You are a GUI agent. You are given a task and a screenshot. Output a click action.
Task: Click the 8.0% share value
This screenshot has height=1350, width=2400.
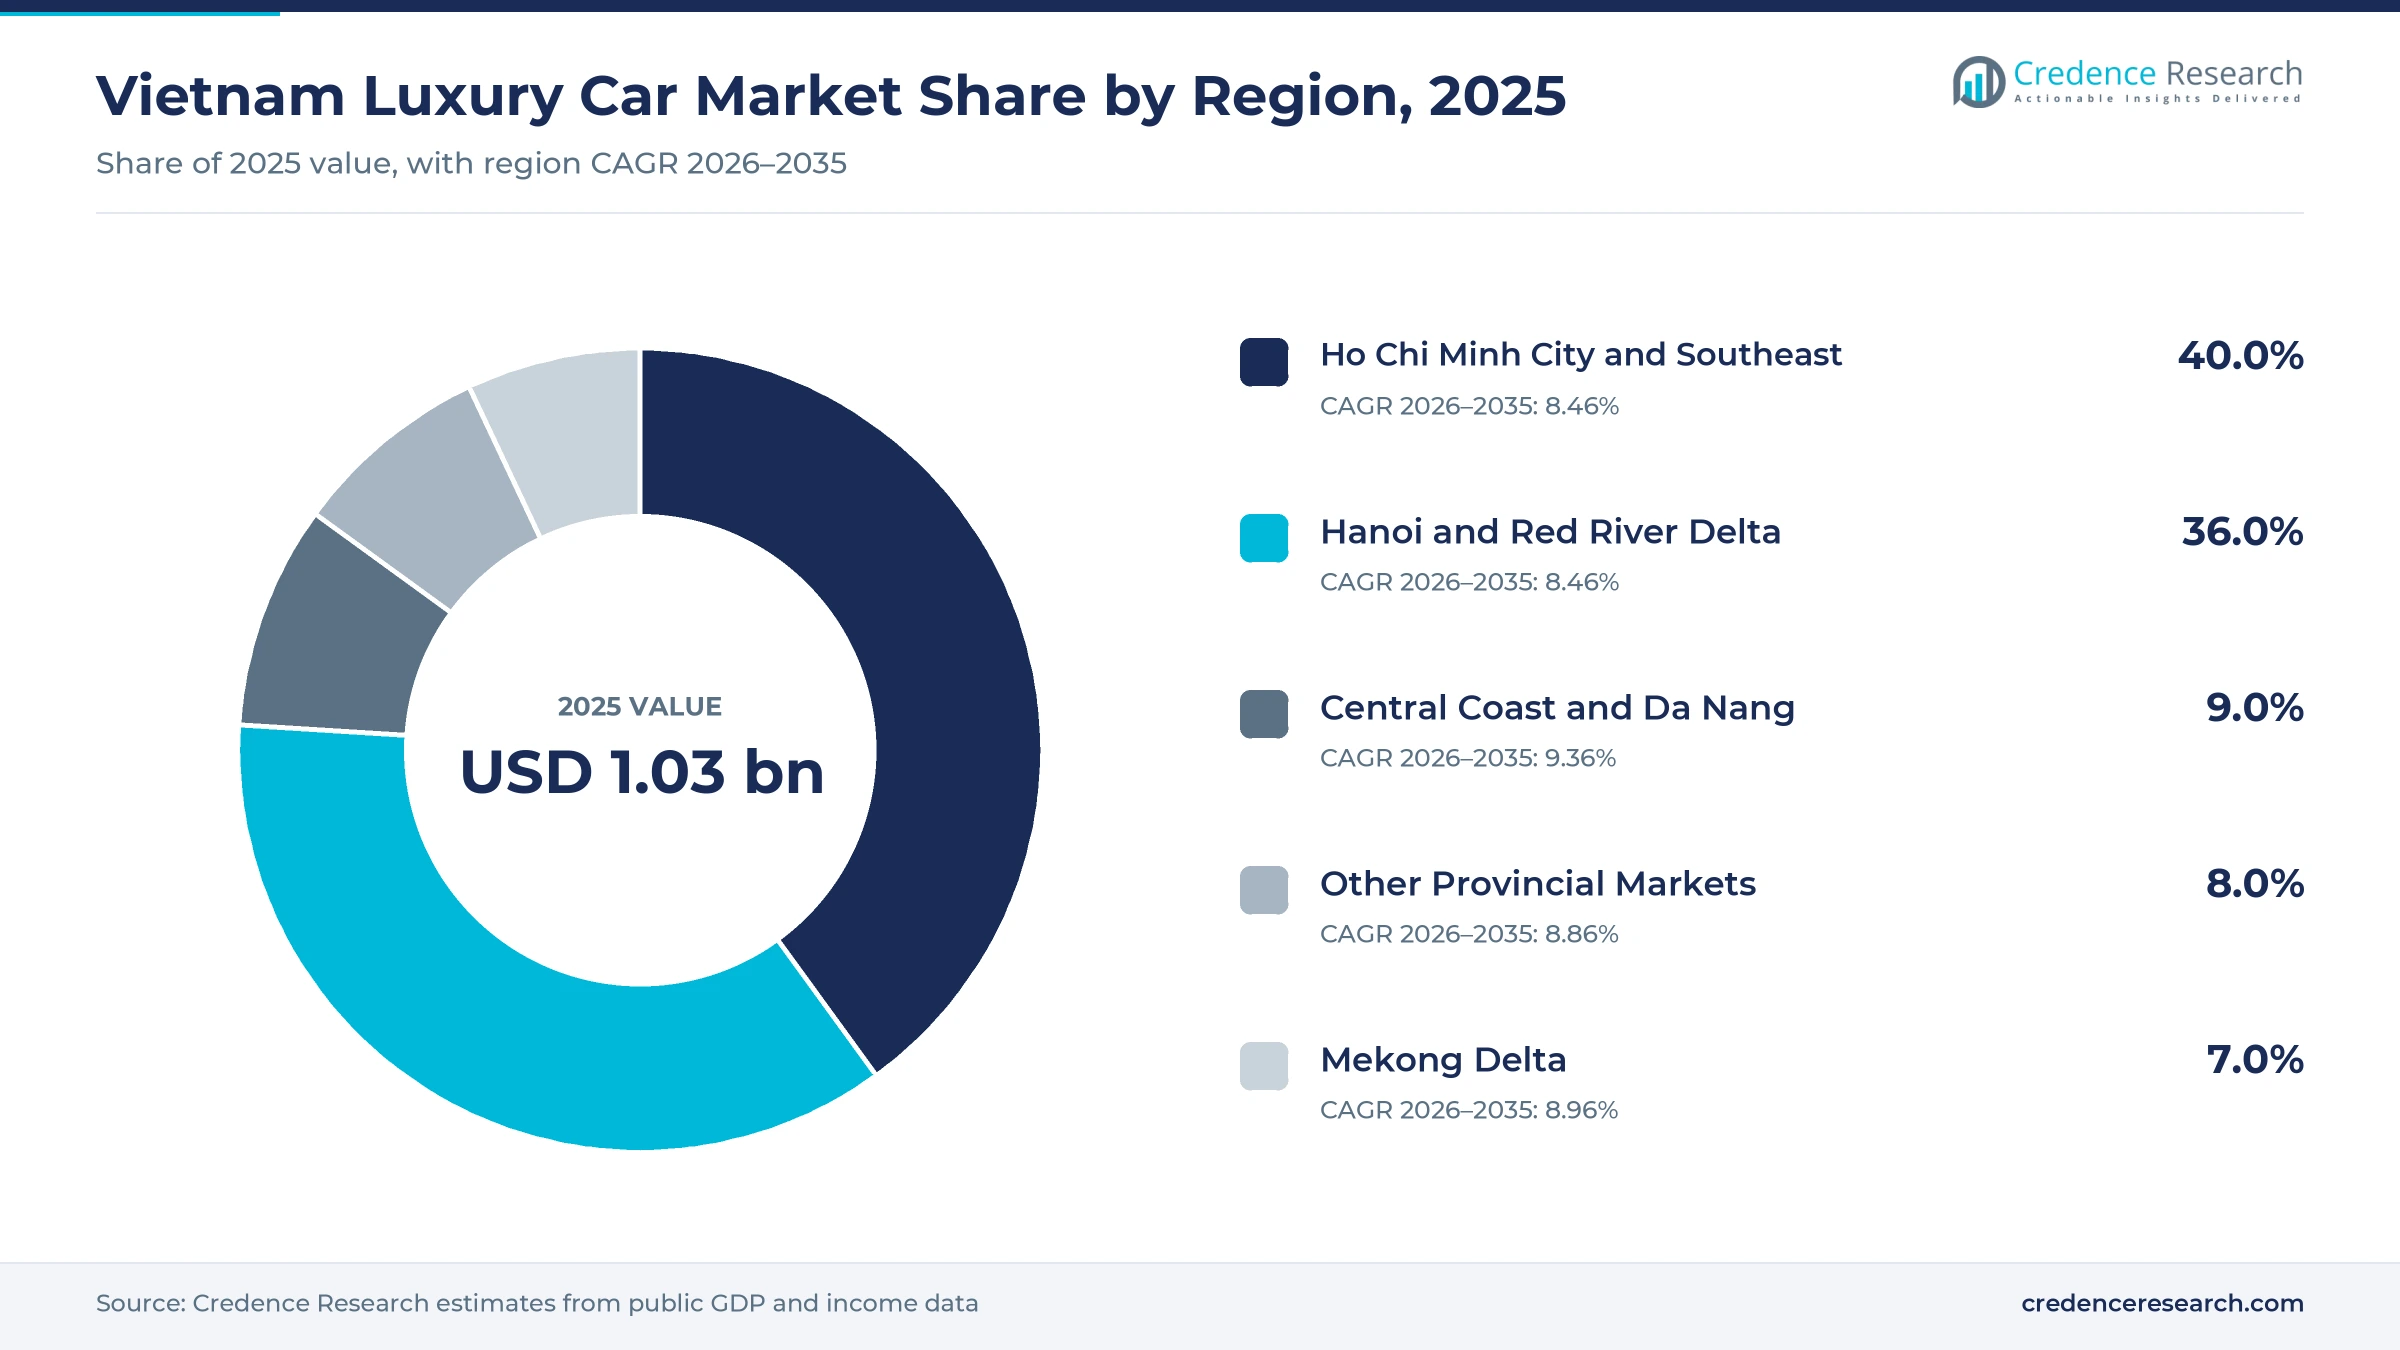(x=2255, y=884)
